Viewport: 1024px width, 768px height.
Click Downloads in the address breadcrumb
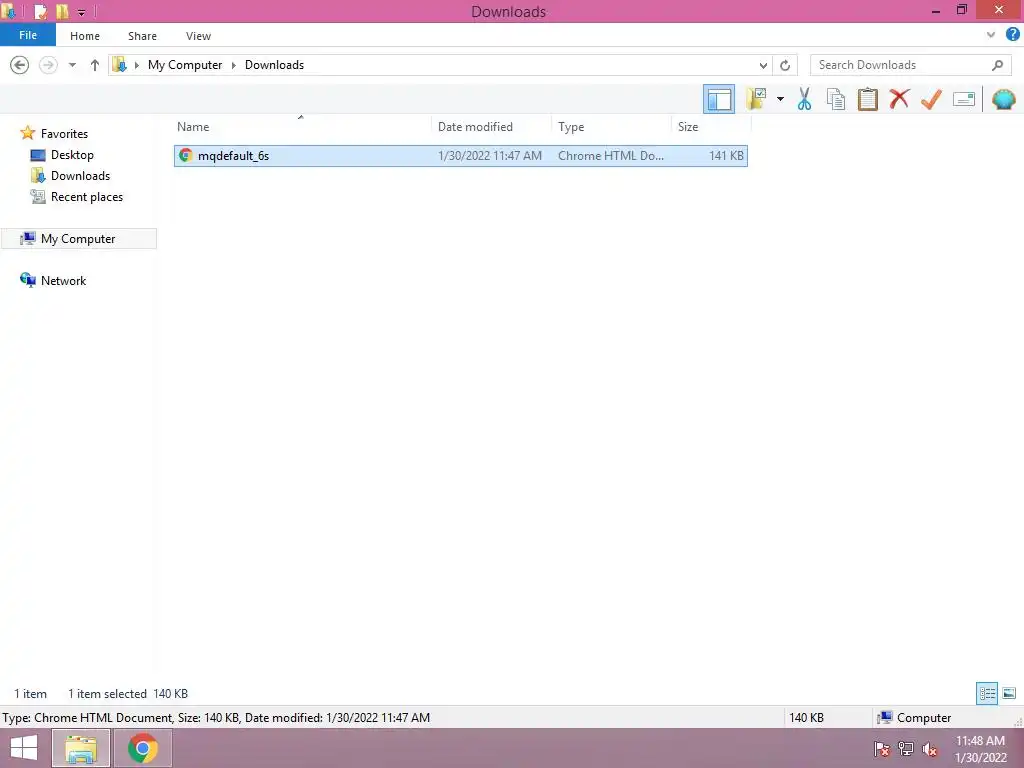click(274, 65)
